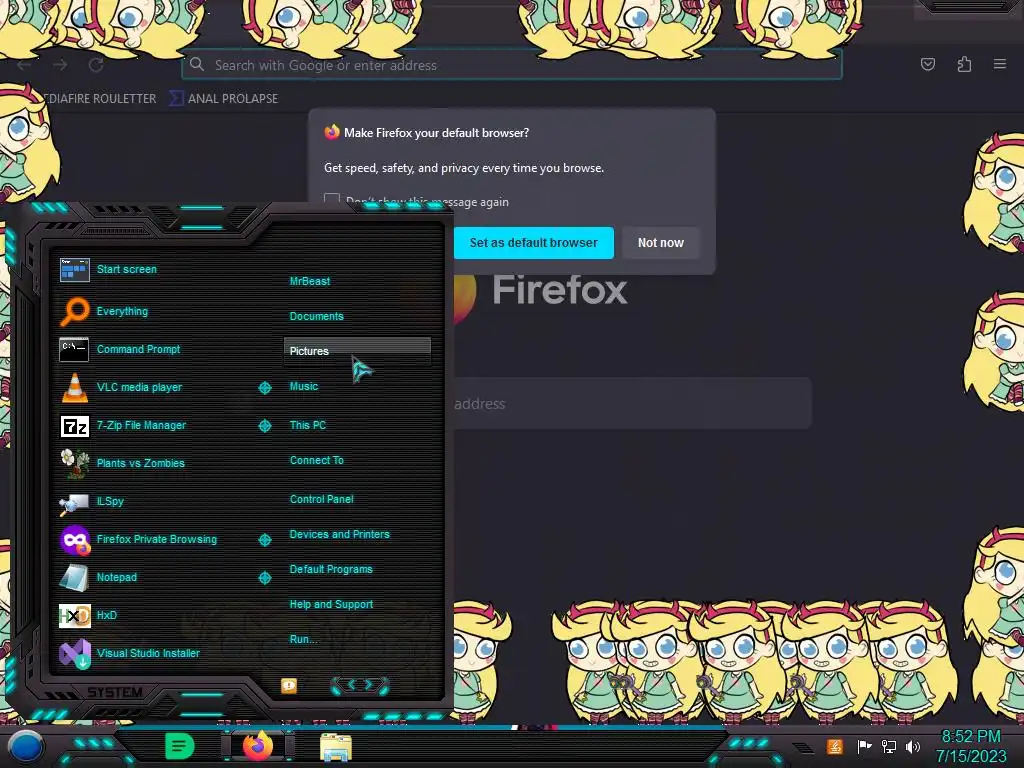
Task: Click taskbar clock showing 8:52 PM
Action: coord(971,737)
